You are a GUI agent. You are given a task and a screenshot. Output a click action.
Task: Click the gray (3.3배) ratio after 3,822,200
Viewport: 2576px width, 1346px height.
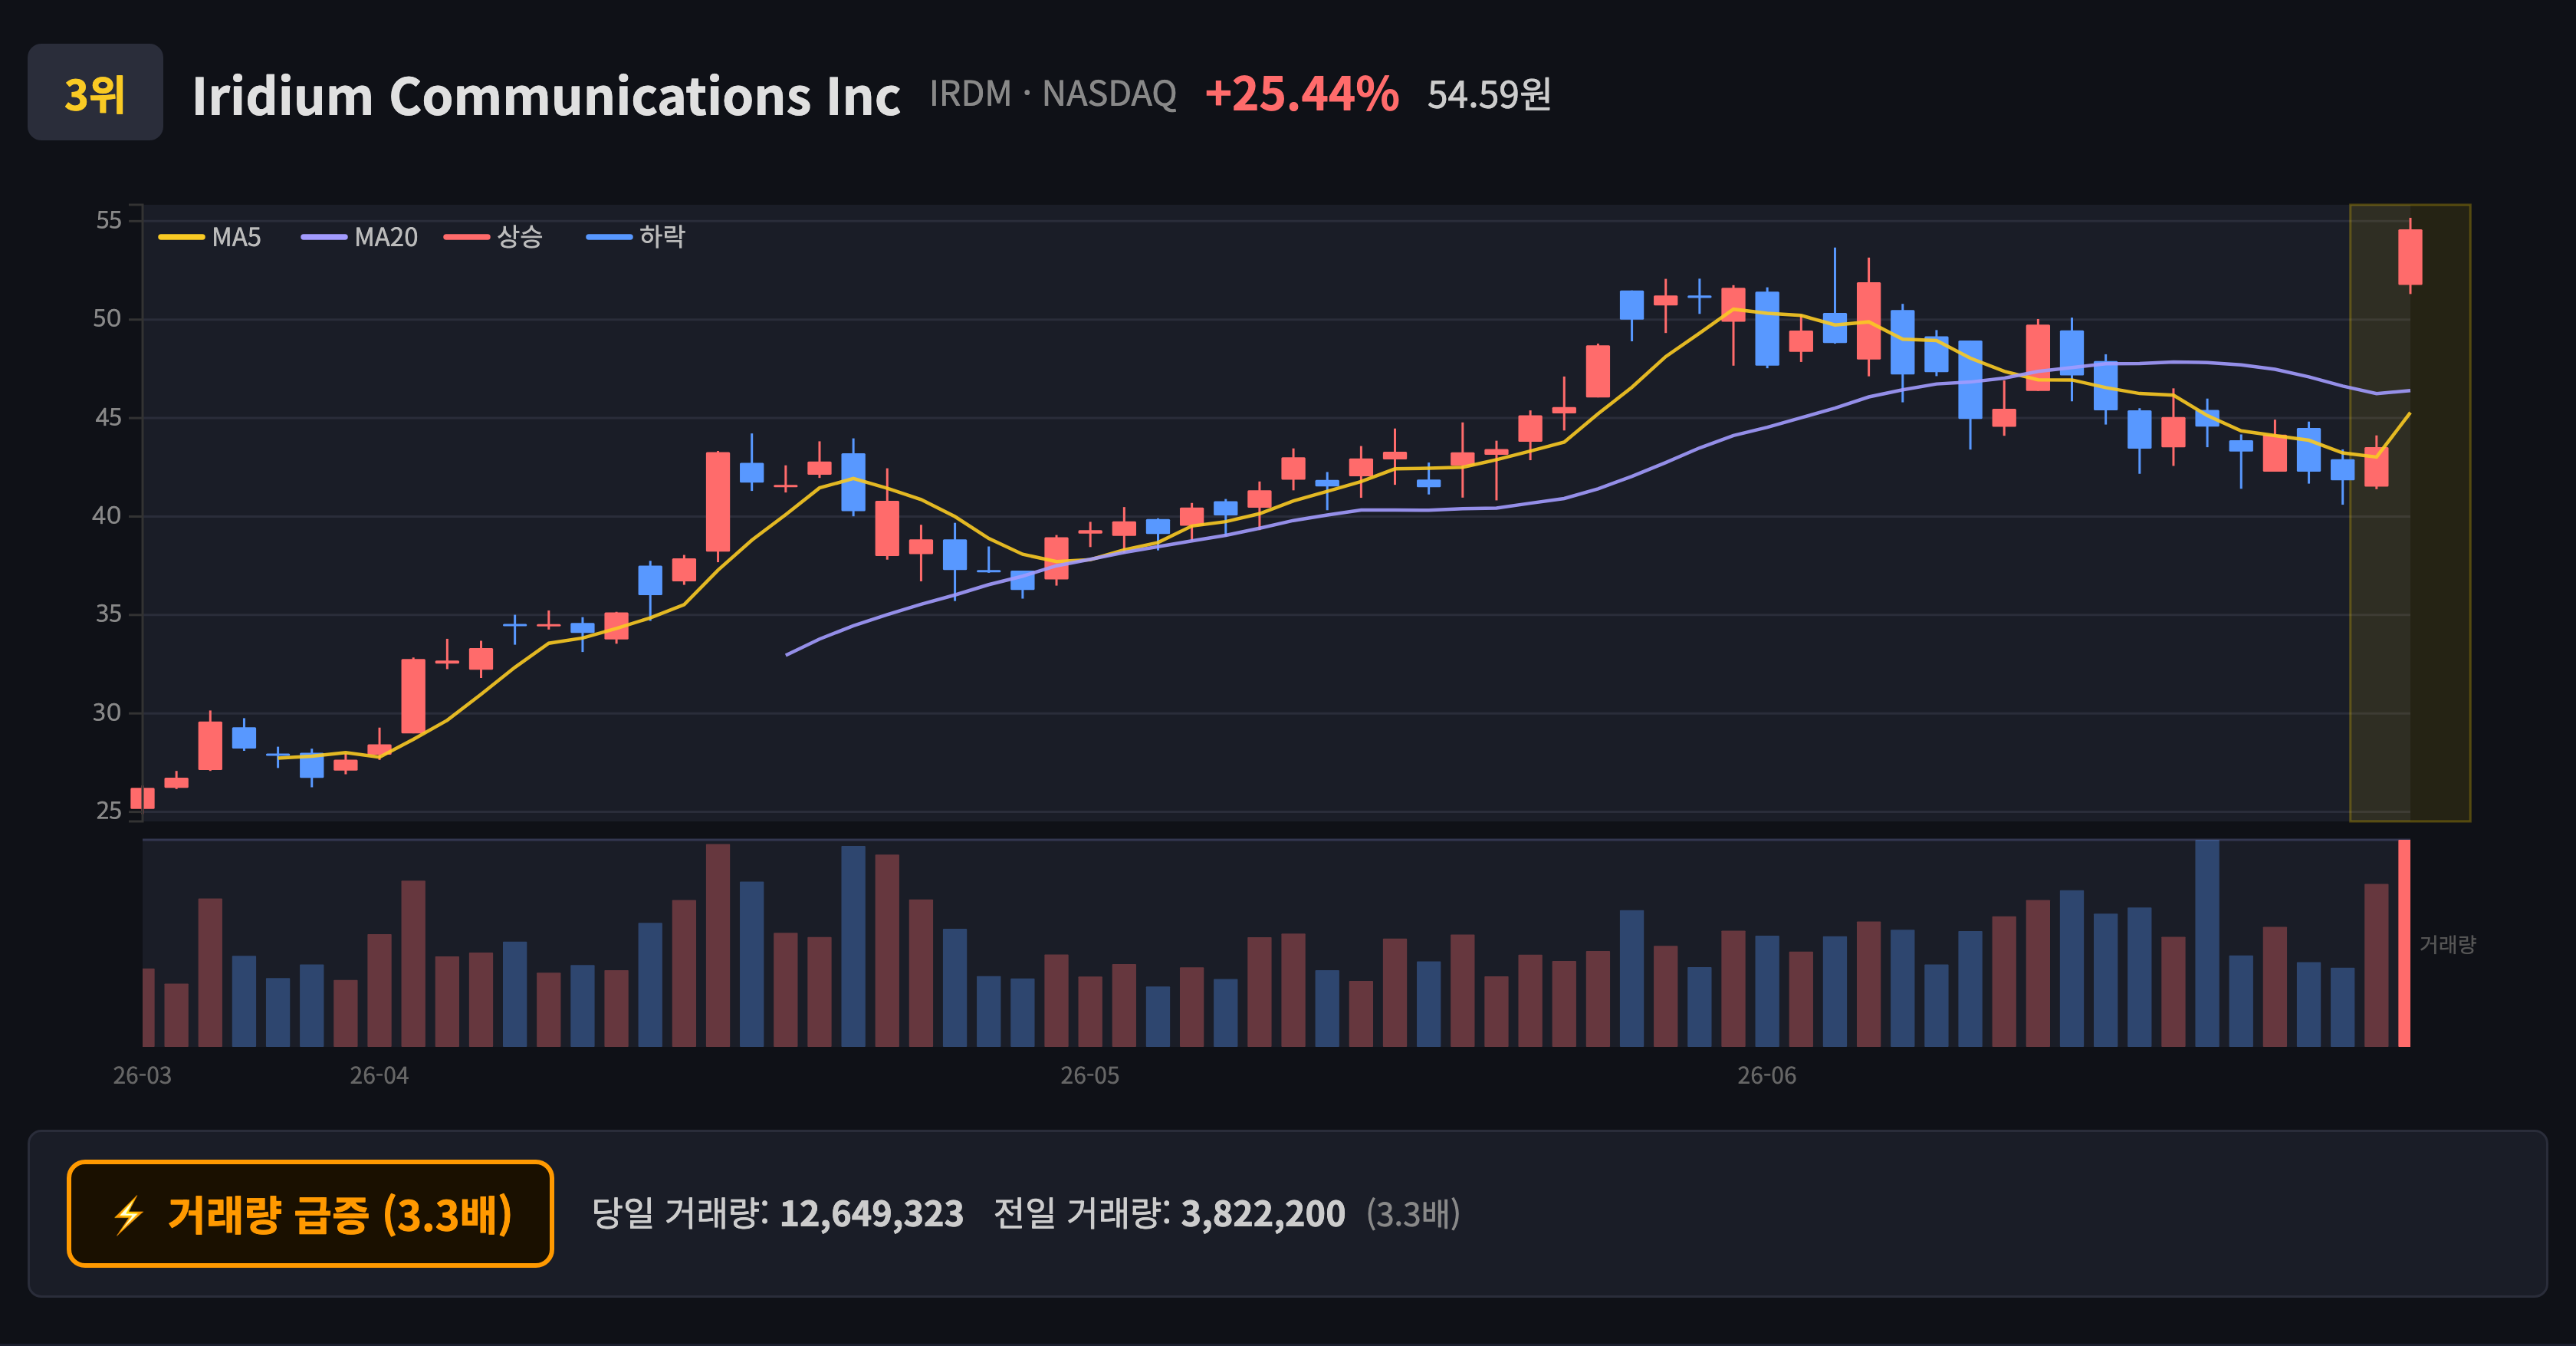[1413, 1214]
